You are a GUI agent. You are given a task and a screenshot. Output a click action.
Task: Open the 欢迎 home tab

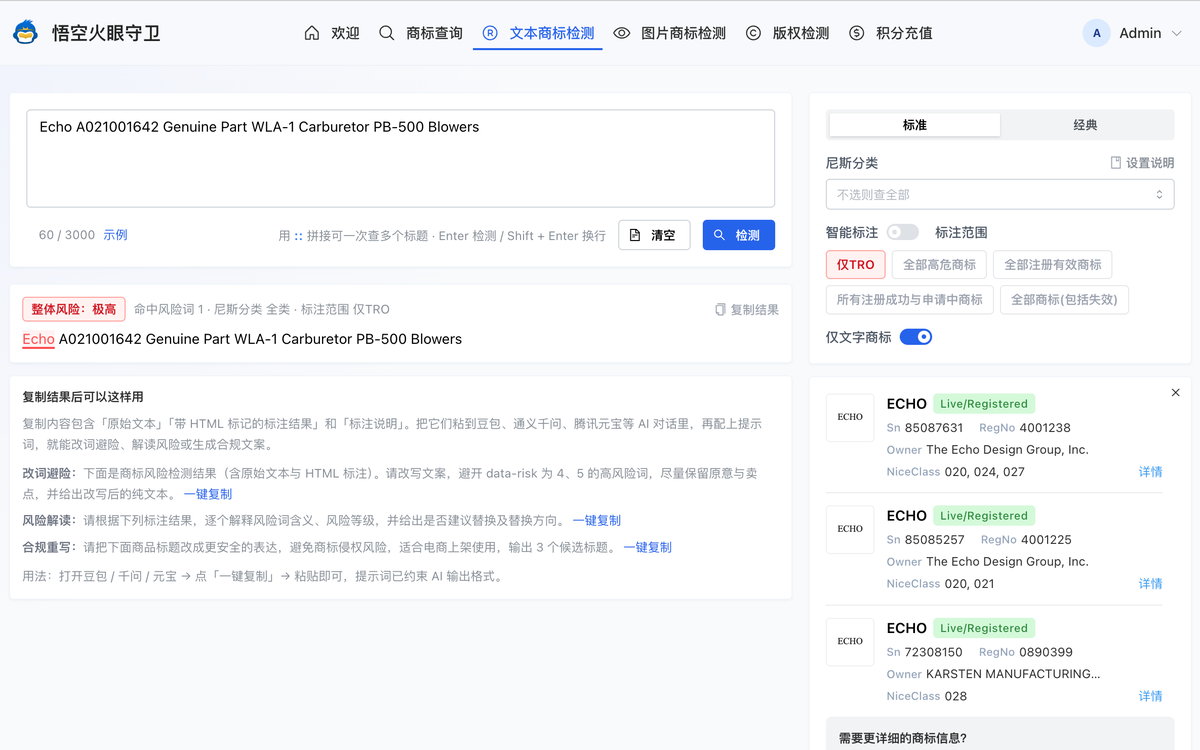tap(332, 33)
